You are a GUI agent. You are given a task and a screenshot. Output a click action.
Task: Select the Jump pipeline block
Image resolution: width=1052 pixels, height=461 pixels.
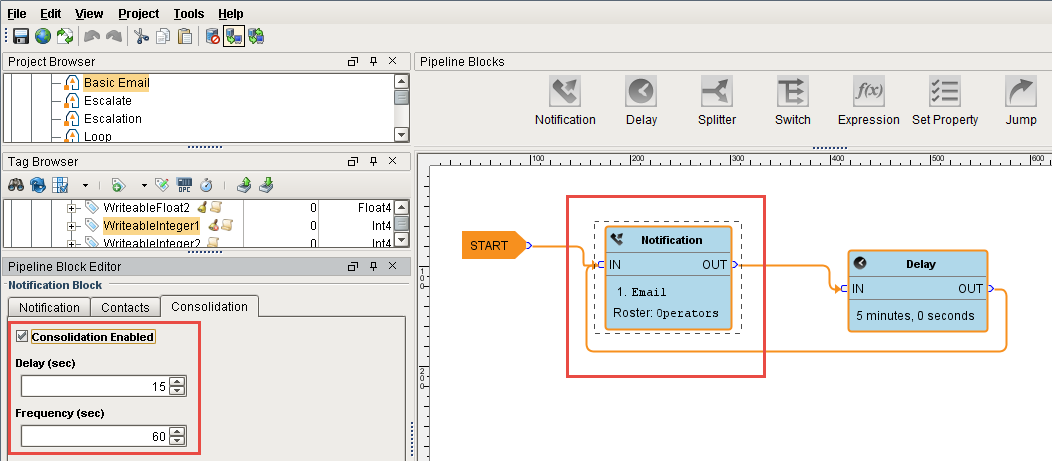coord(1021,93)
